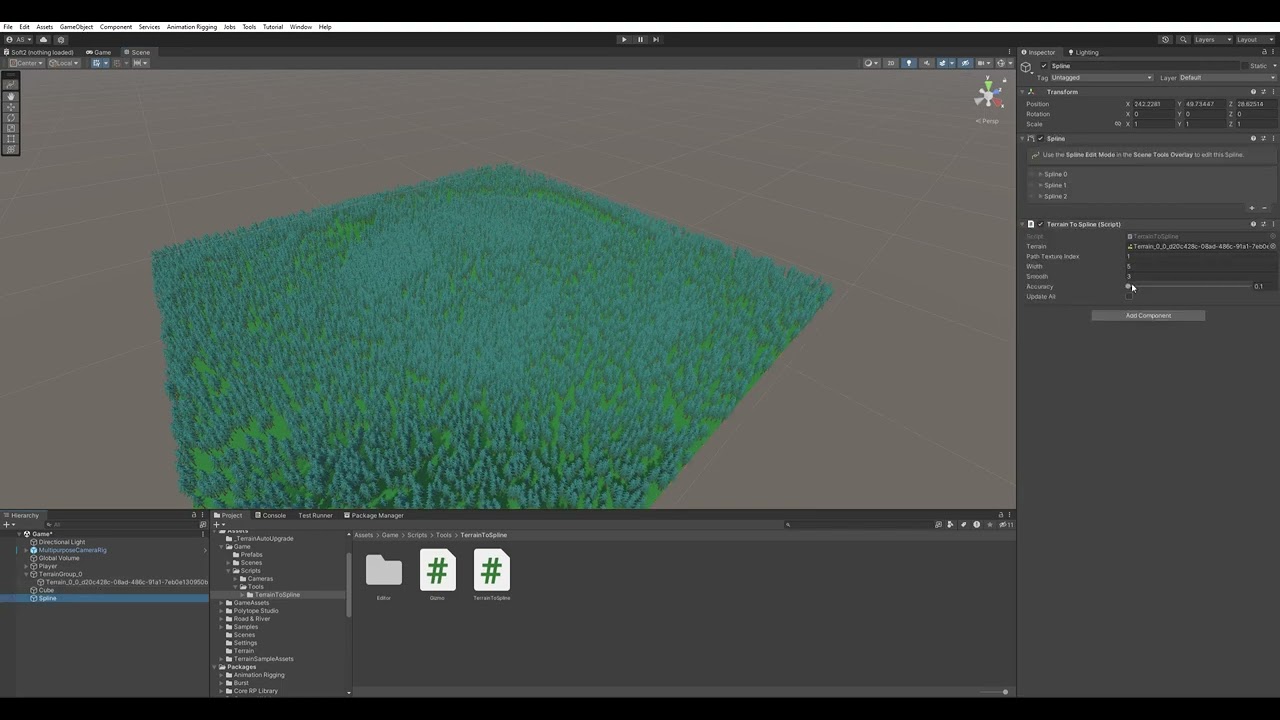Viewport: 1280px width, 720px height.
Task: Enable the Update All checkbox
Action: [x=1129, y=297]
